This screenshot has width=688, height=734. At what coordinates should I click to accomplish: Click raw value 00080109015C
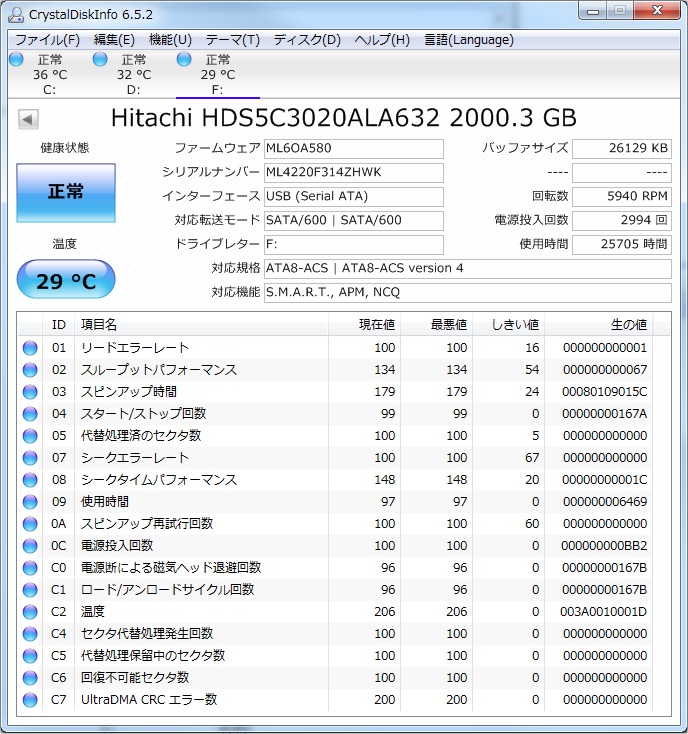coord(605,392)
